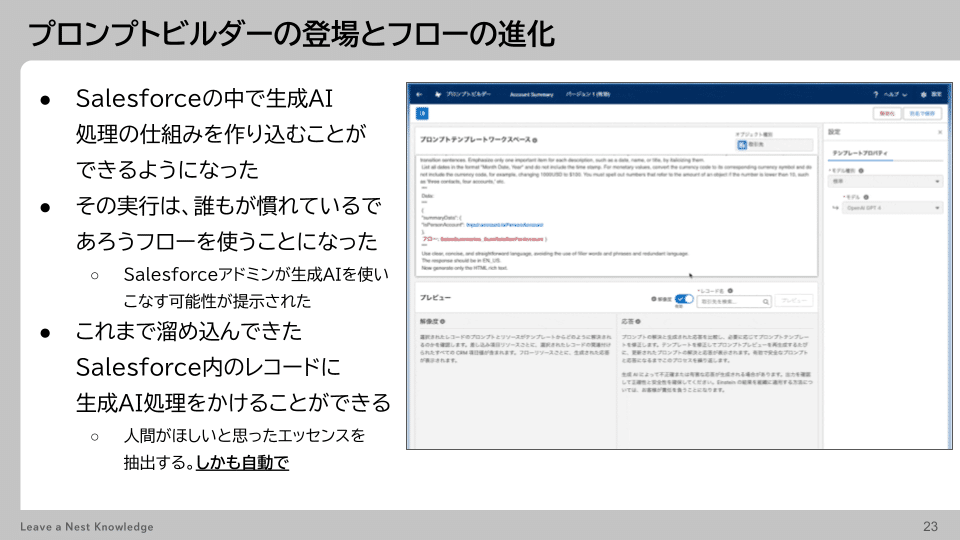Click the info icon next to レコード名

[x=730, y=291]
